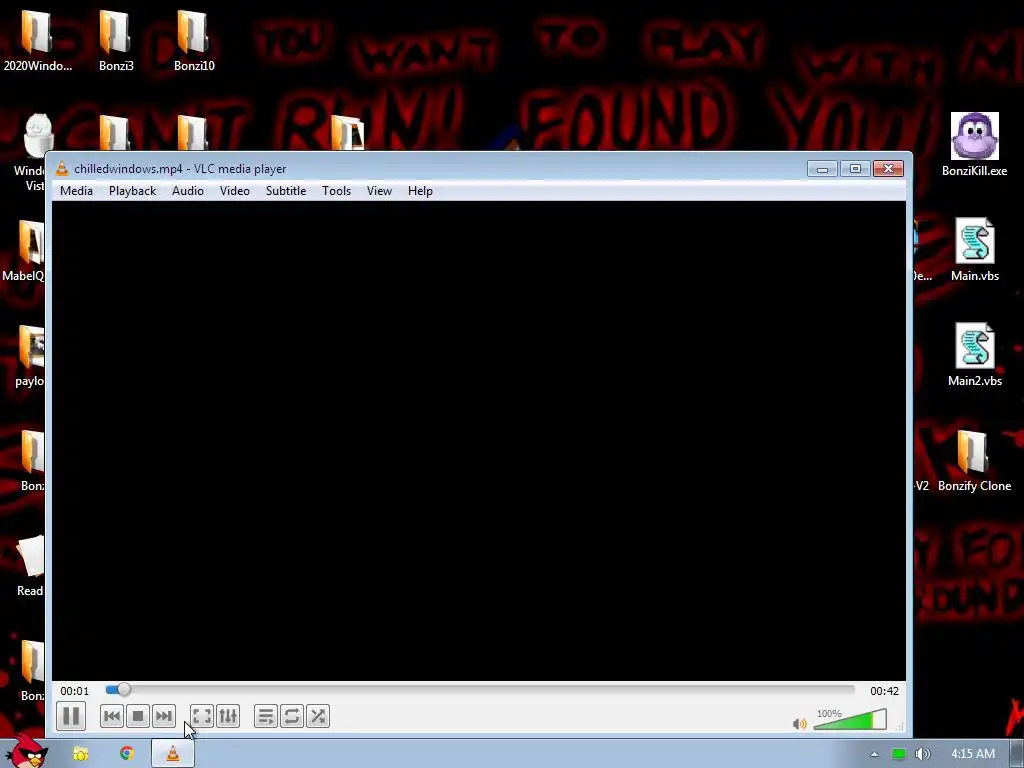This screenshot has height=768, width=1024.
Task: Pause the video playback in VLC
Action: click(71, 716)
